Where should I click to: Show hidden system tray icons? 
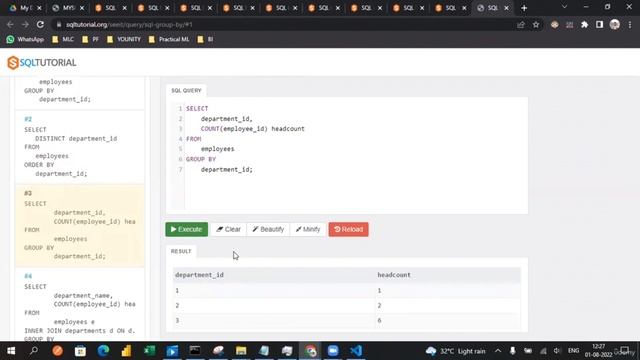pos(498,351)
